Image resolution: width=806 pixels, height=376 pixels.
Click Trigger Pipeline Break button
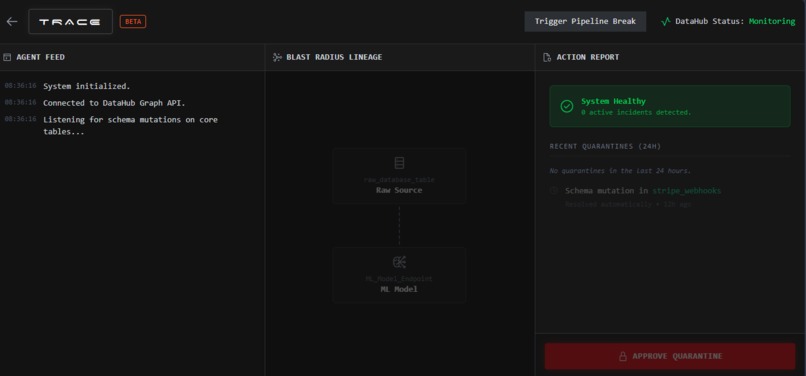point(585,22)
